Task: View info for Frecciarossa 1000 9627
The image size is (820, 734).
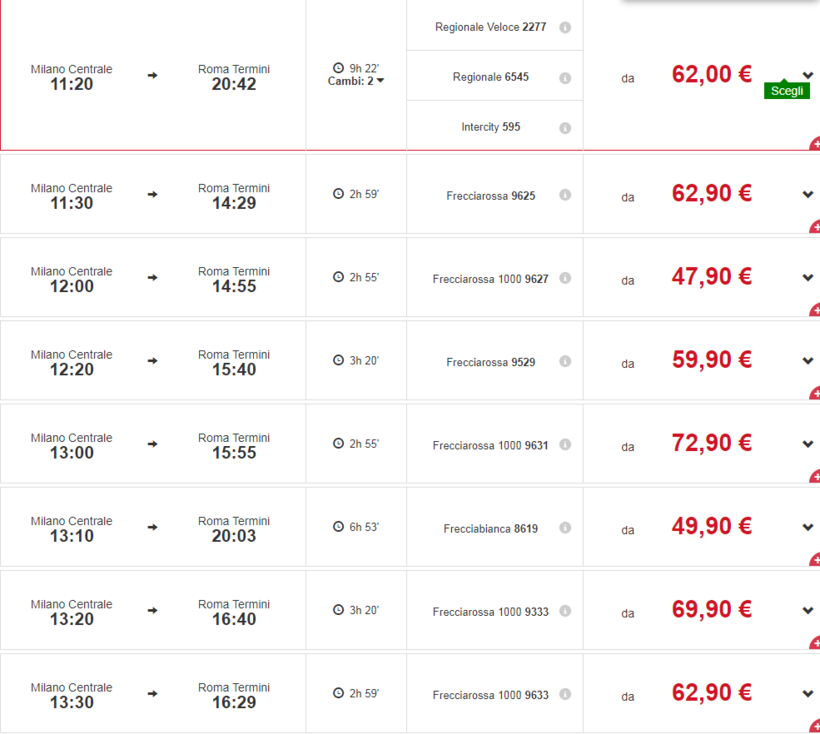Action: click(x=565, y=279)
